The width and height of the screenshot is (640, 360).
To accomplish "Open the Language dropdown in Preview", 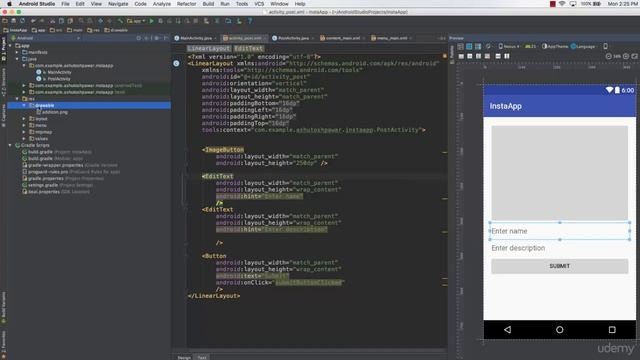I will pos(583,47).
